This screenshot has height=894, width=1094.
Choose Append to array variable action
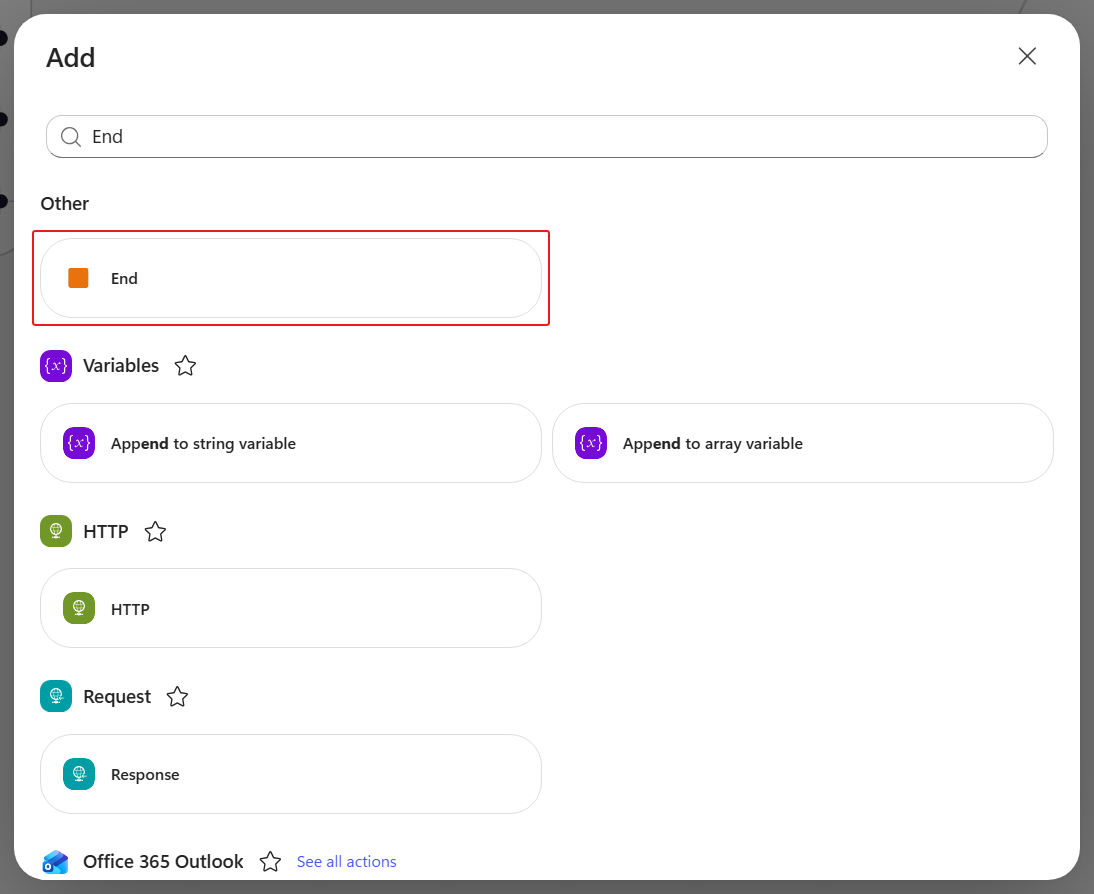pyautogui.click(x=802, y=443)
